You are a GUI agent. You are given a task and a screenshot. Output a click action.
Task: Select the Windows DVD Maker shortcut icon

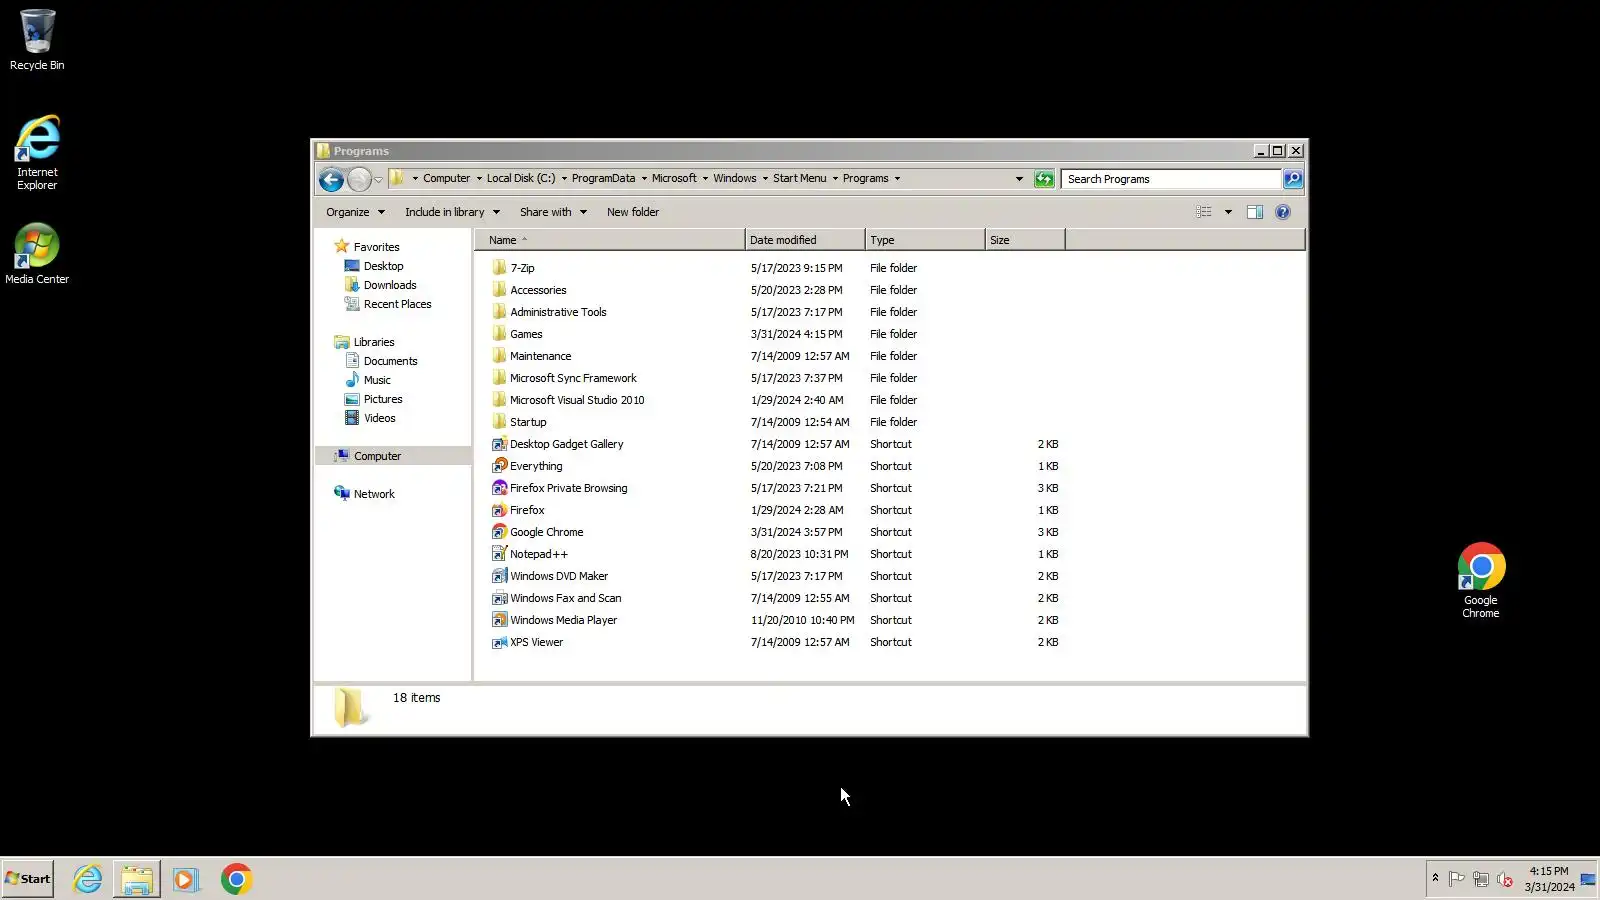click(x=499, y=576)
